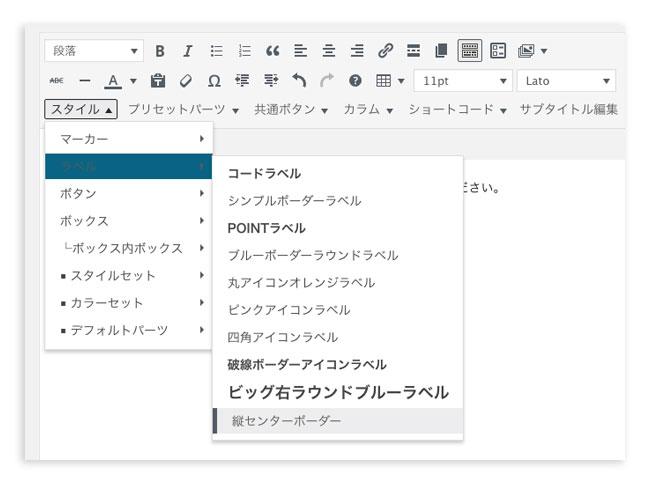This screenshot has height=485, width=650.
Task: Open the プリセットパーツ dropdown
Action: click(x=183, y=109)
